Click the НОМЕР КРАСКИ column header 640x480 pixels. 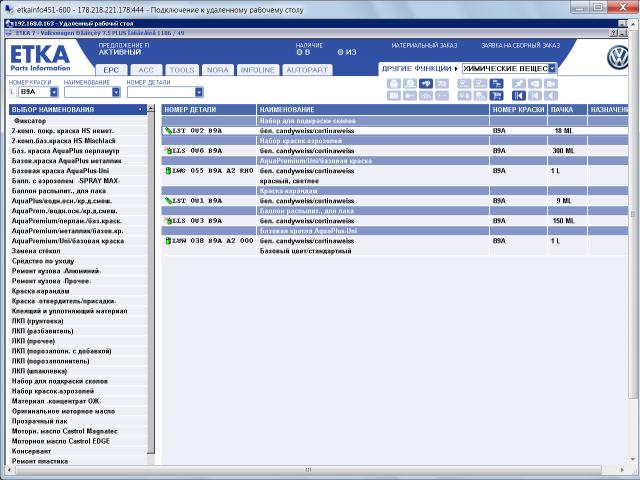[518, 109]
